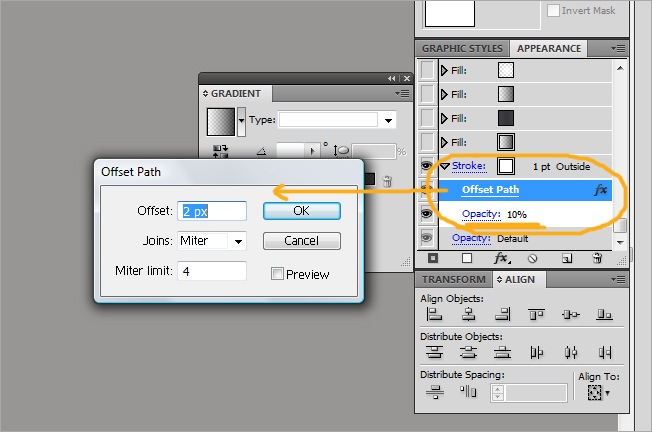Click Vertical Distribute Top icon

click(x=435, y=353)
